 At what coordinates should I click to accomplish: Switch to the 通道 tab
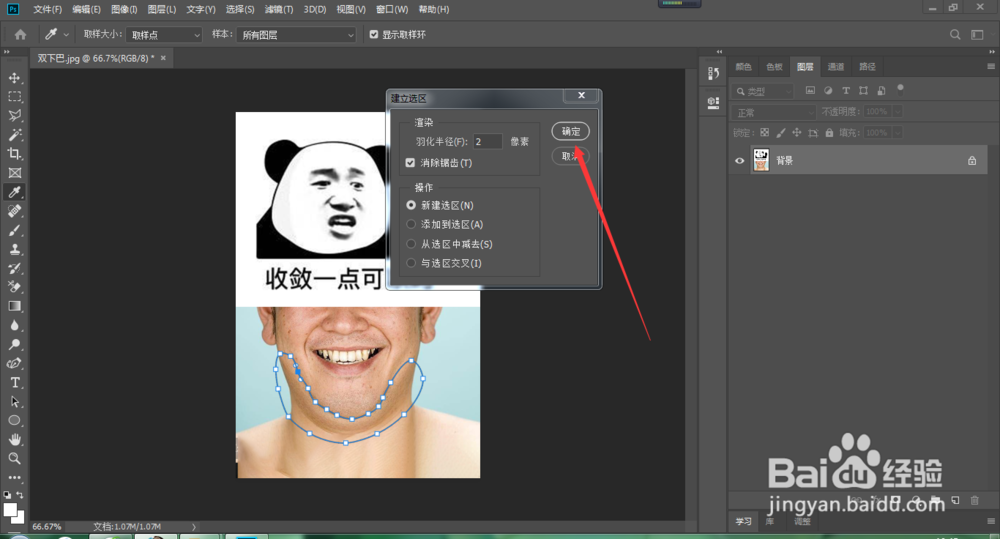(x=835, y=66)
